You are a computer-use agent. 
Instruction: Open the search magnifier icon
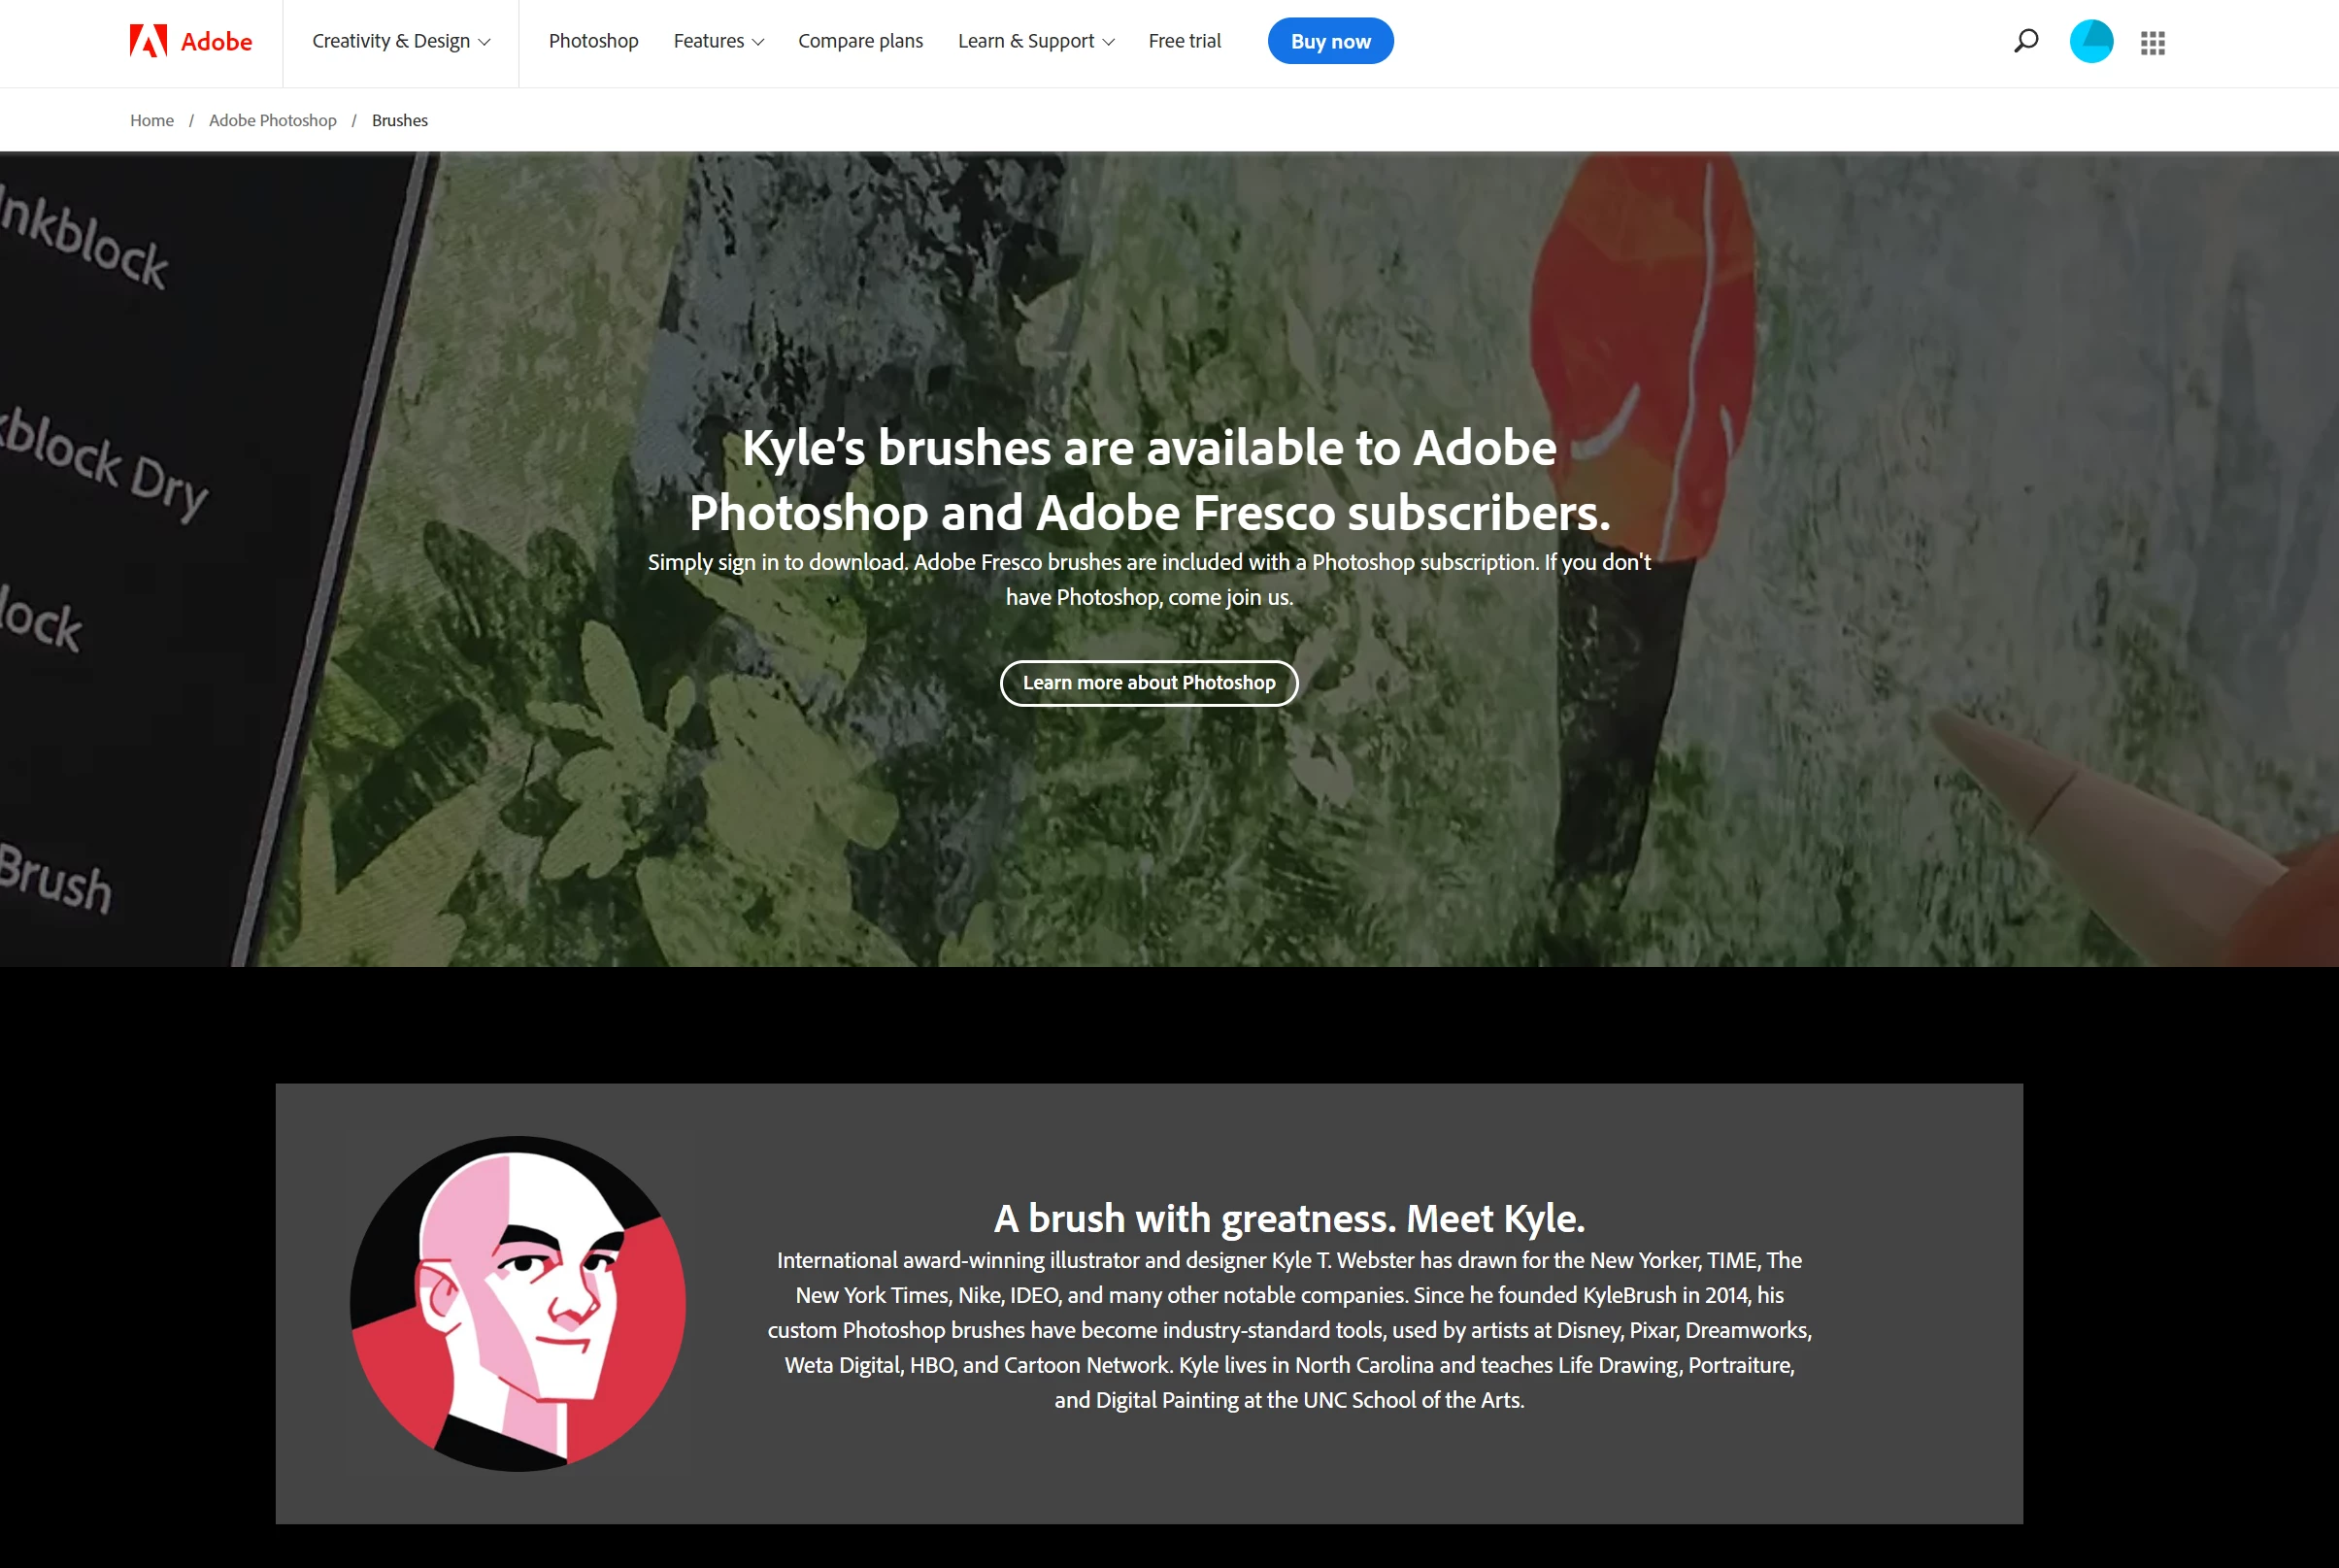2025,41
